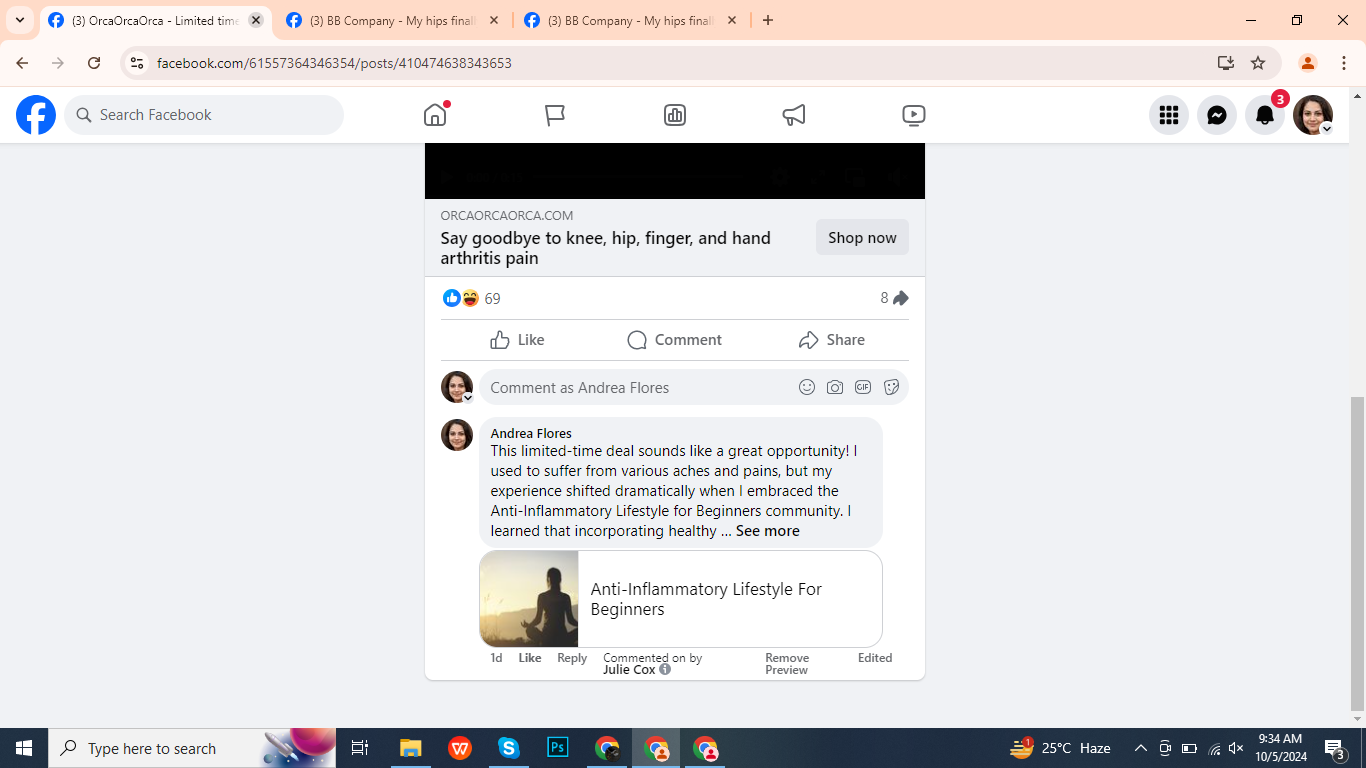The width and height of the screenshot is (1366, 768).
Task: Open the ORCAORCAORCA.COM link
Action: pos(507,215)
